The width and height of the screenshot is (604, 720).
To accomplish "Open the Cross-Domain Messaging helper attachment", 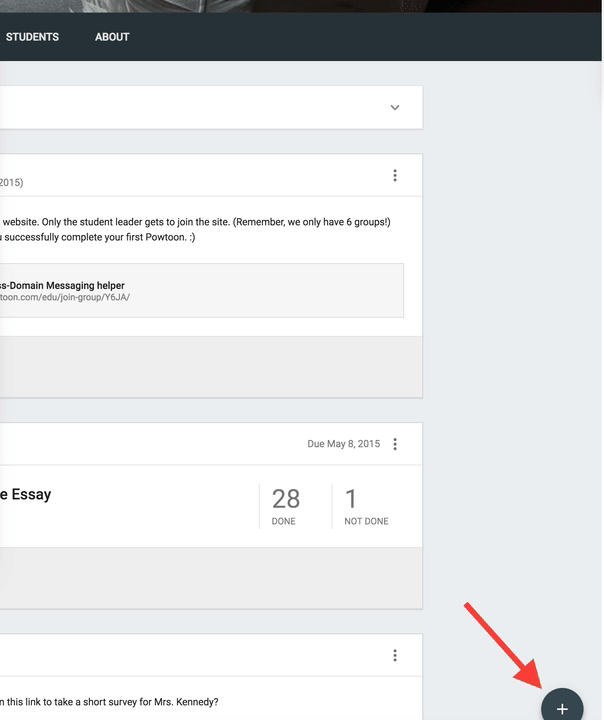I will [x=63, y=285].
